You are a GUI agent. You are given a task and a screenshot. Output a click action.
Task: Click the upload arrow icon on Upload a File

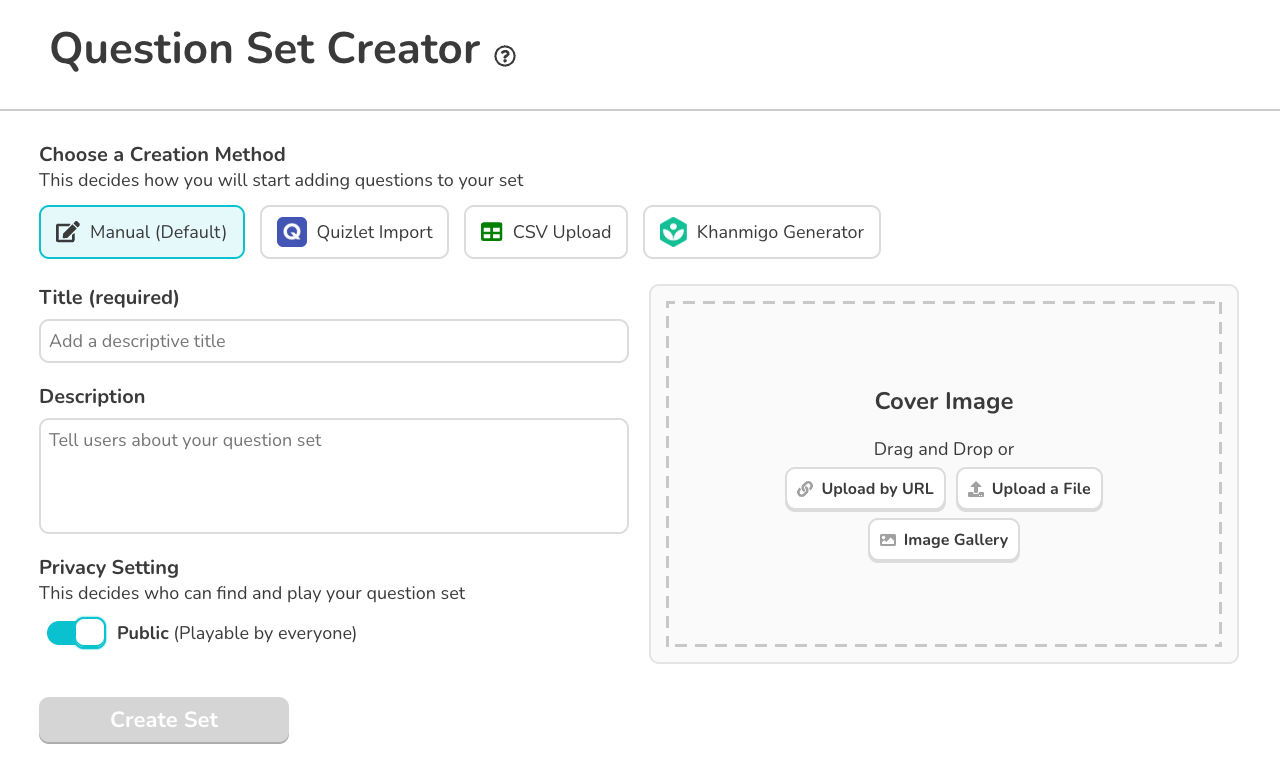click(977, 488)
